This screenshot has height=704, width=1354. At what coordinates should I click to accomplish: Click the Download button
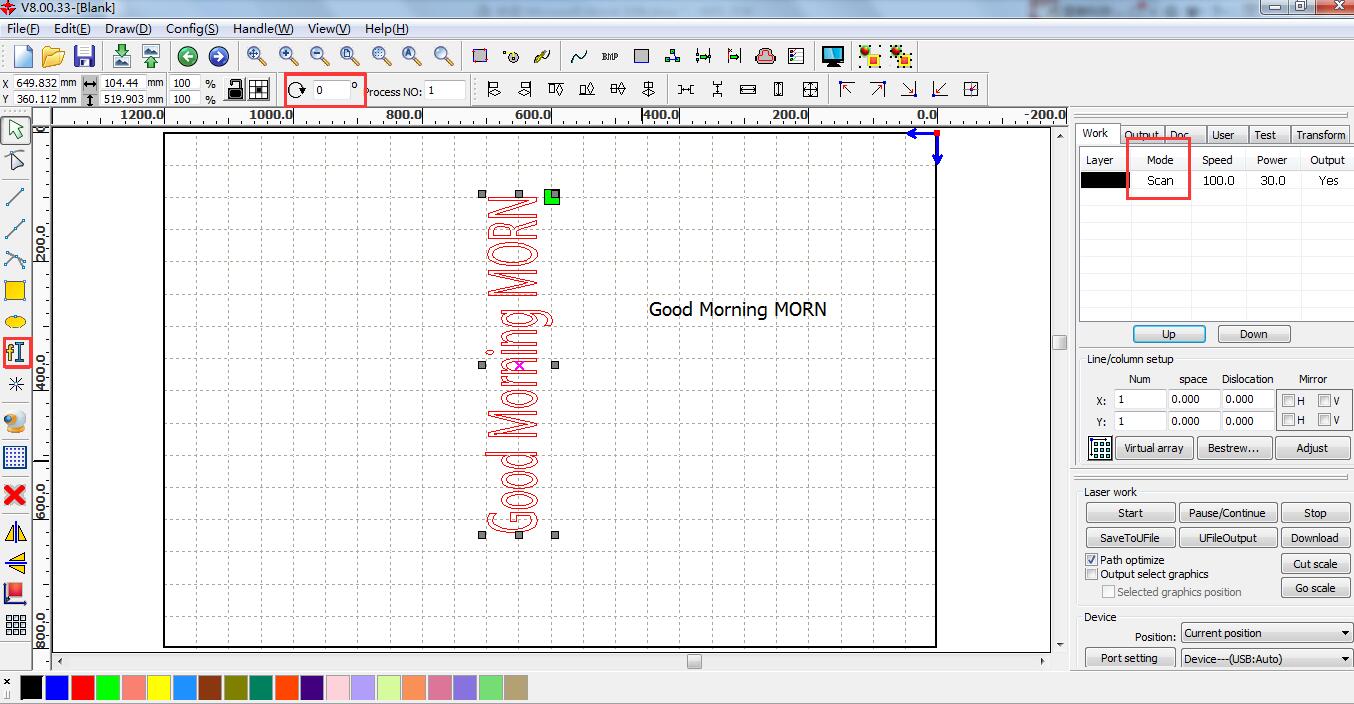tap(1315, 538)
